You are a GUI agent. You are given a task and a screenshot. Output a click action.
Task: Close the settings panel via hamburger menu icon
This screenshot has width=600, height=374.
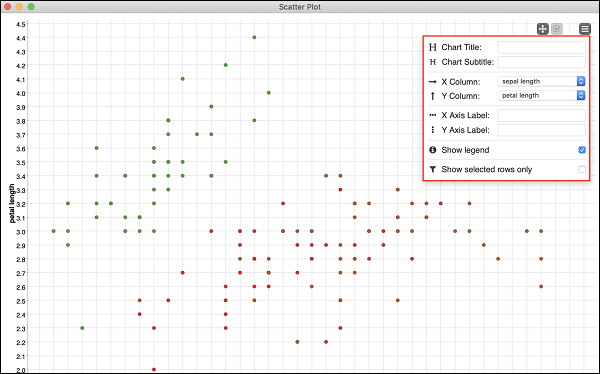click(585, 29)
